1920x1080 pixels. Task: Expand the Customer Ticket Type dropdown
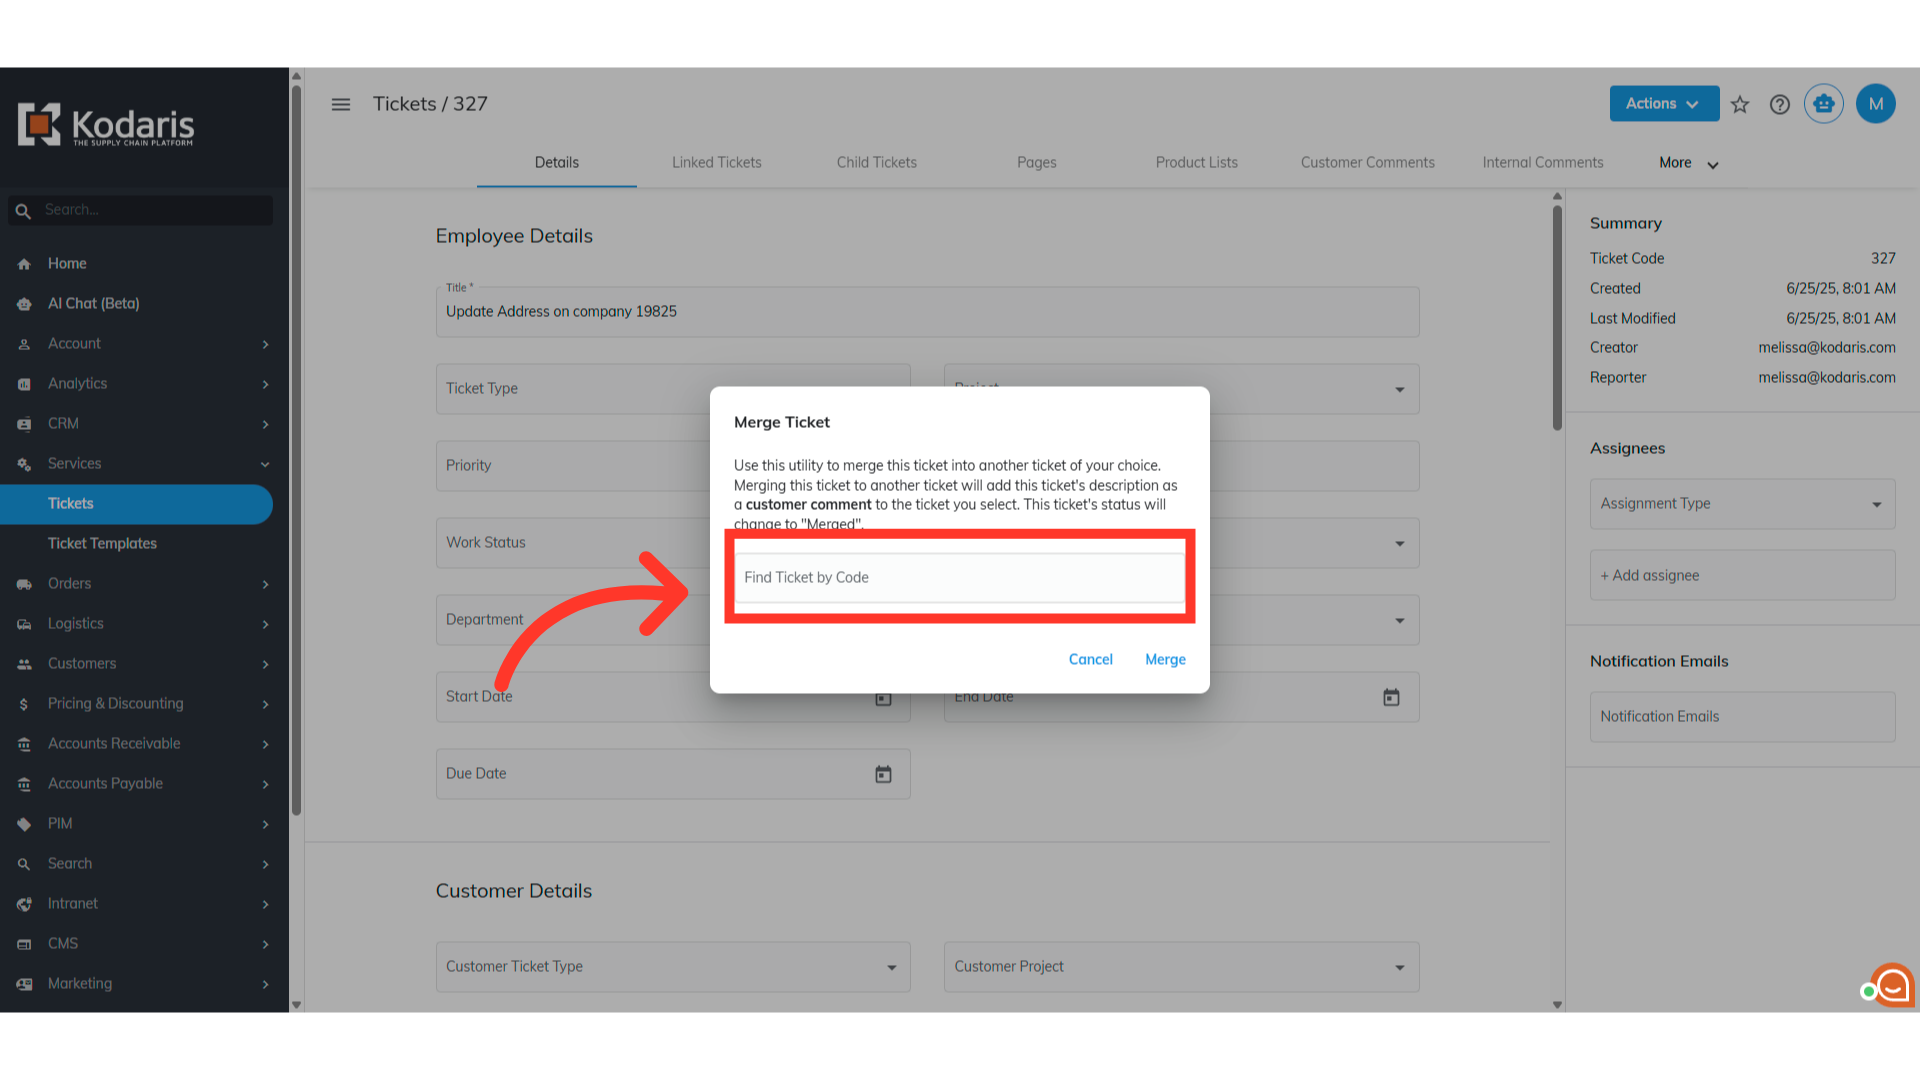pos(891,967)
